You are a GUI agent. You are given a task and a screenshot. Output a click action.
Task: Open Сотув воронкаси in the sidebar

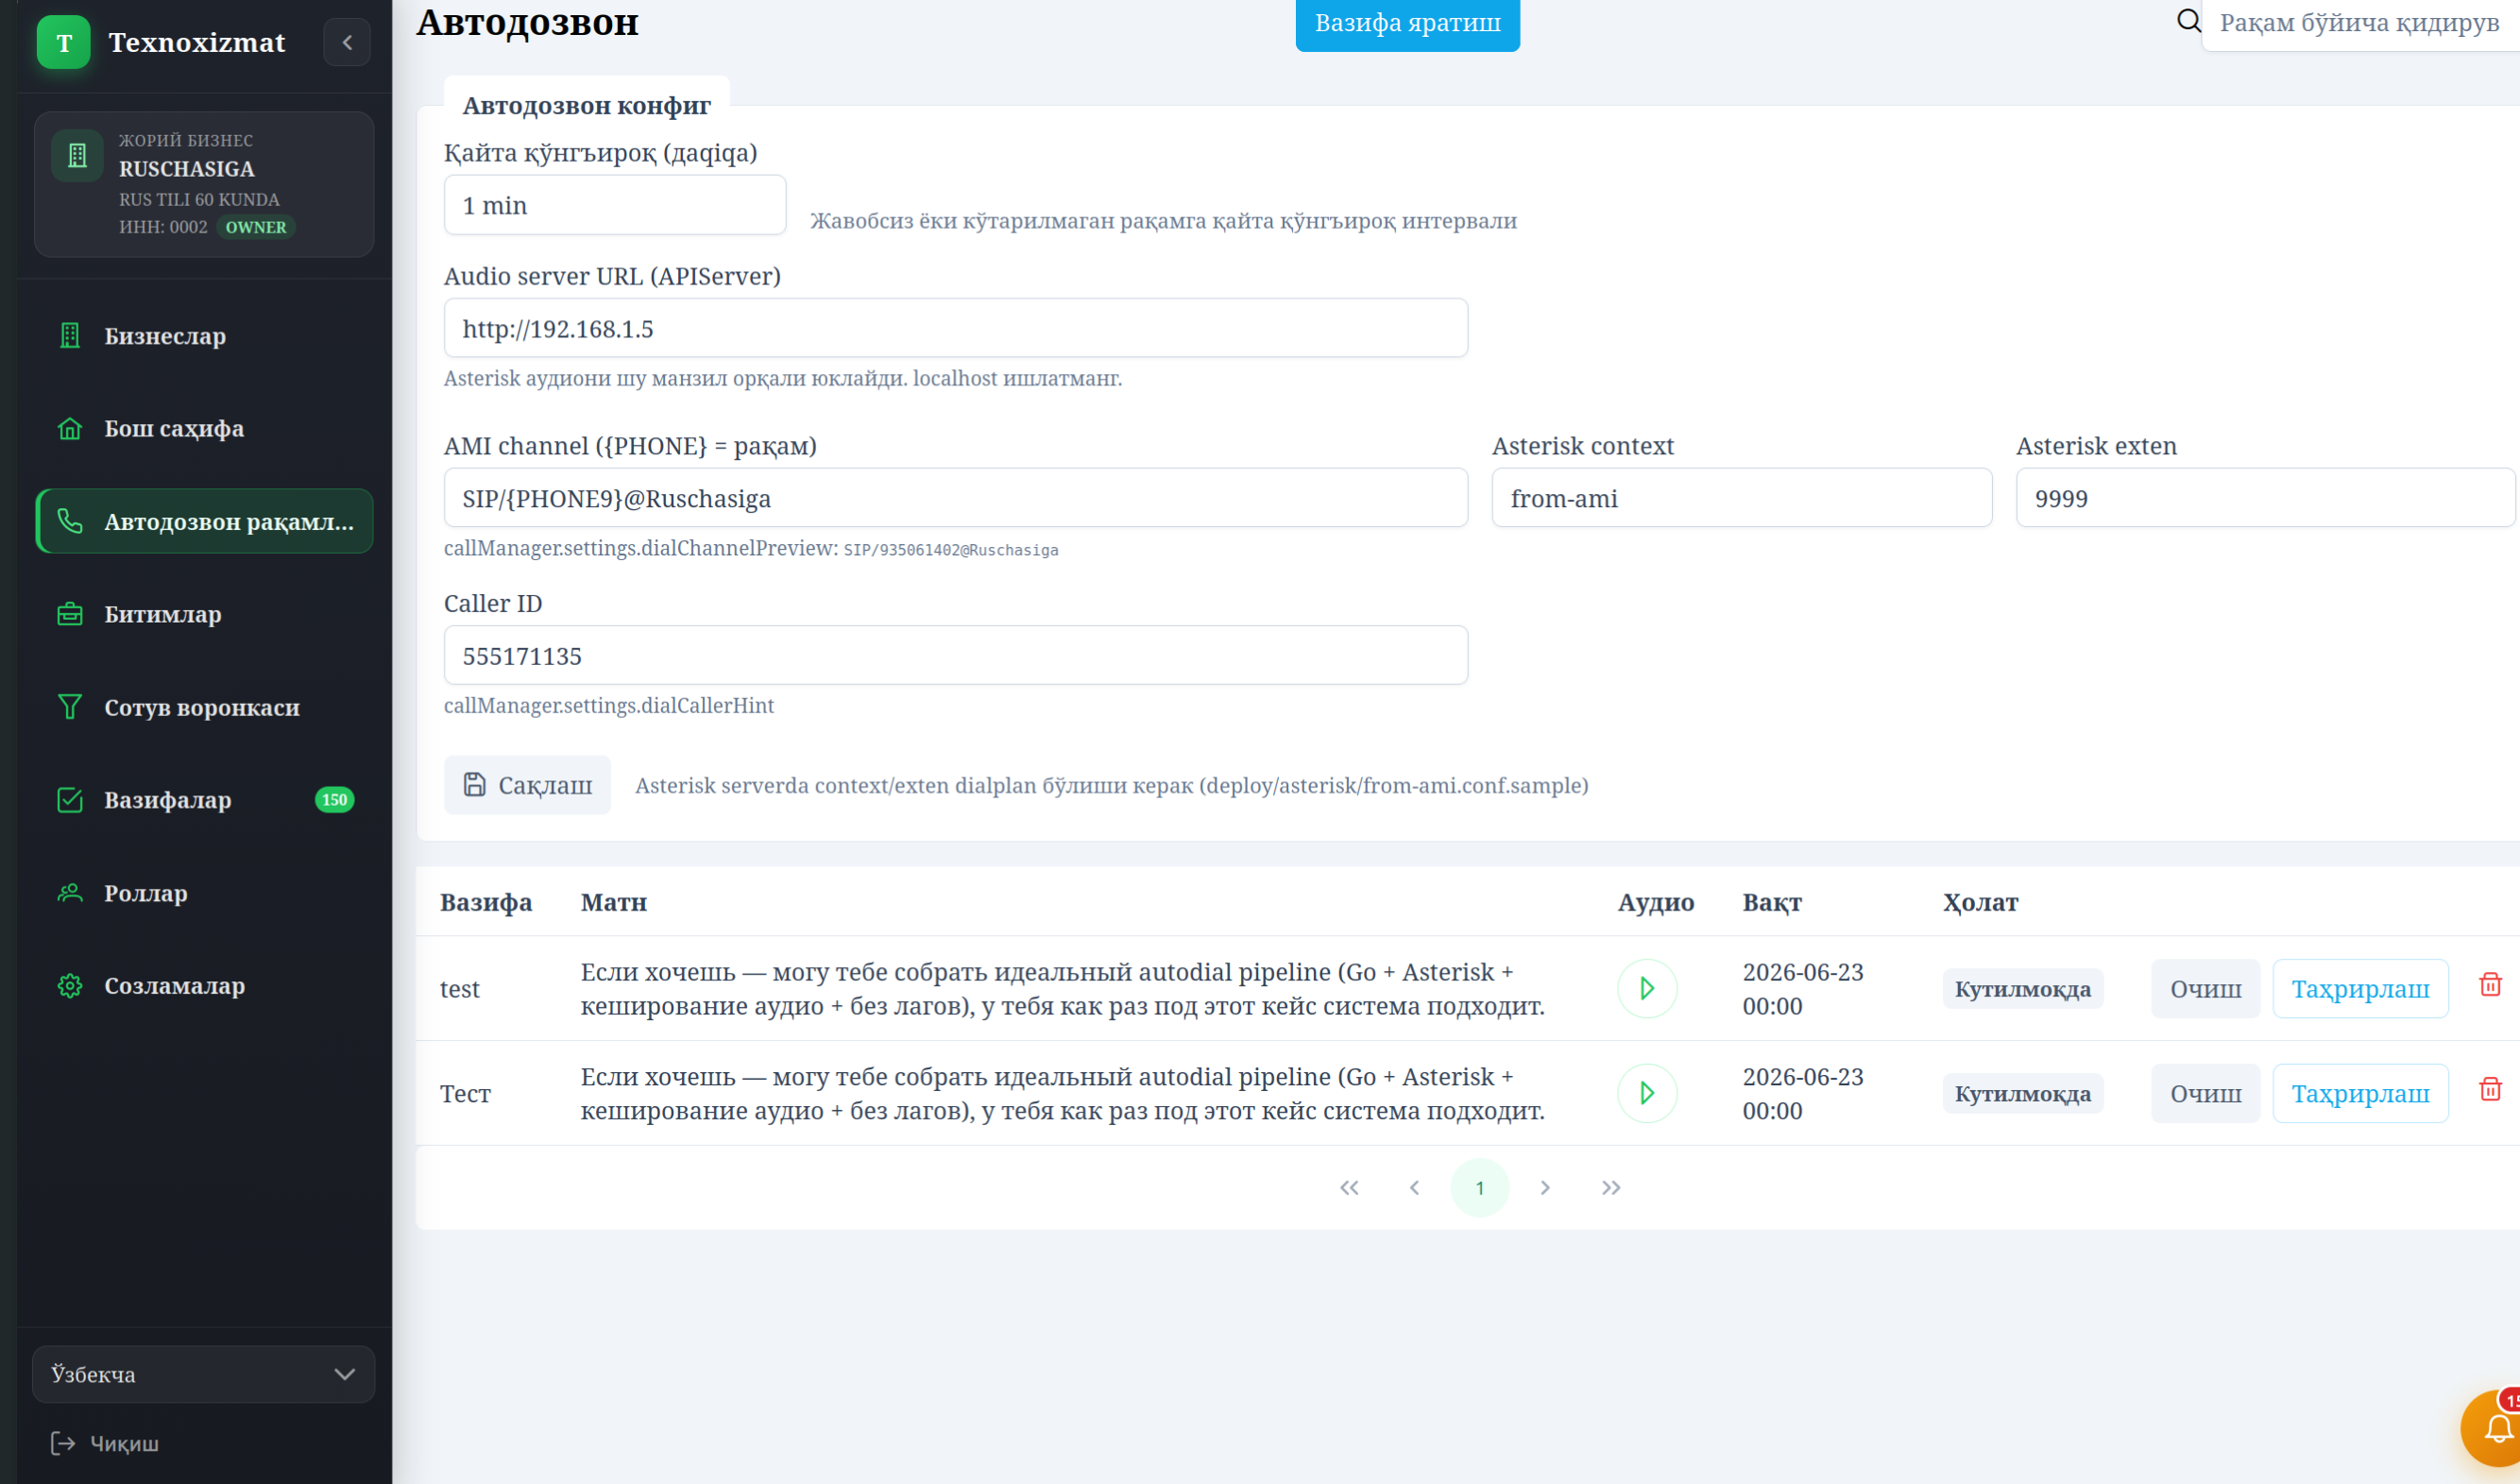click(204, 707)
